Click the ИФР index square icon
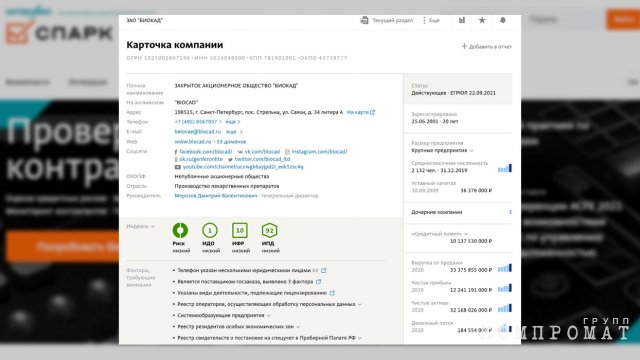The width and height of the screenshot is (640, 360). pos(240,230)
